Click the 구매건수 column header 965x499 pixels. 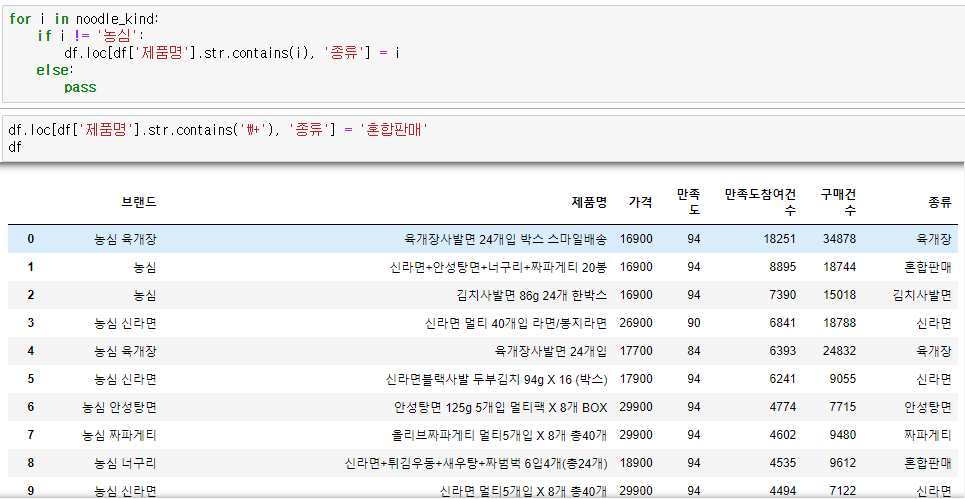838,202
